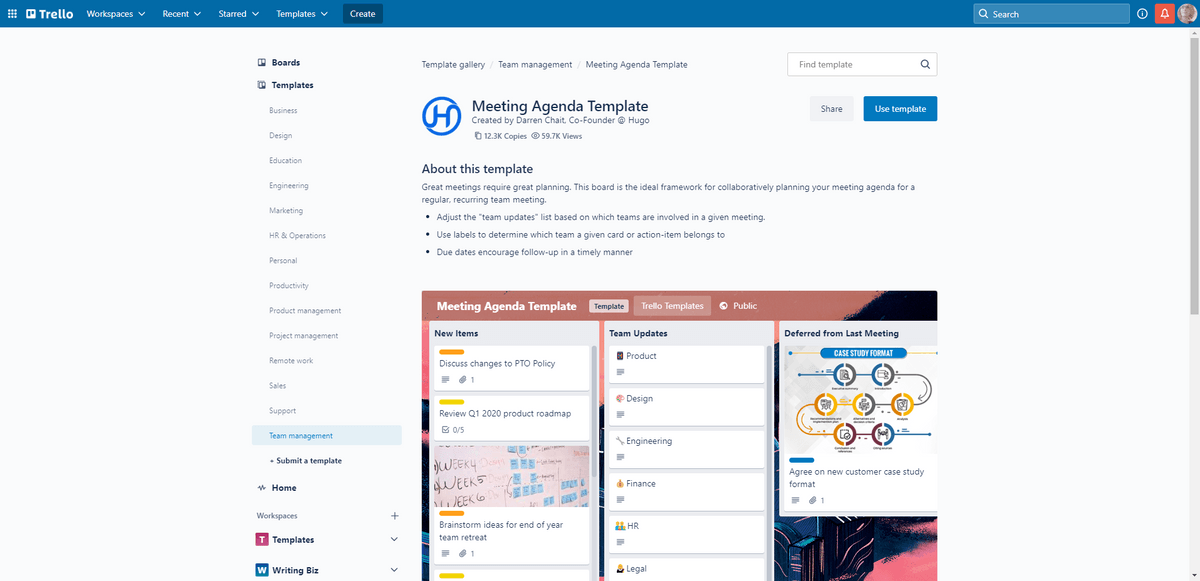Click the Templates icon in sidebar heading

click(x=261, y=85)
